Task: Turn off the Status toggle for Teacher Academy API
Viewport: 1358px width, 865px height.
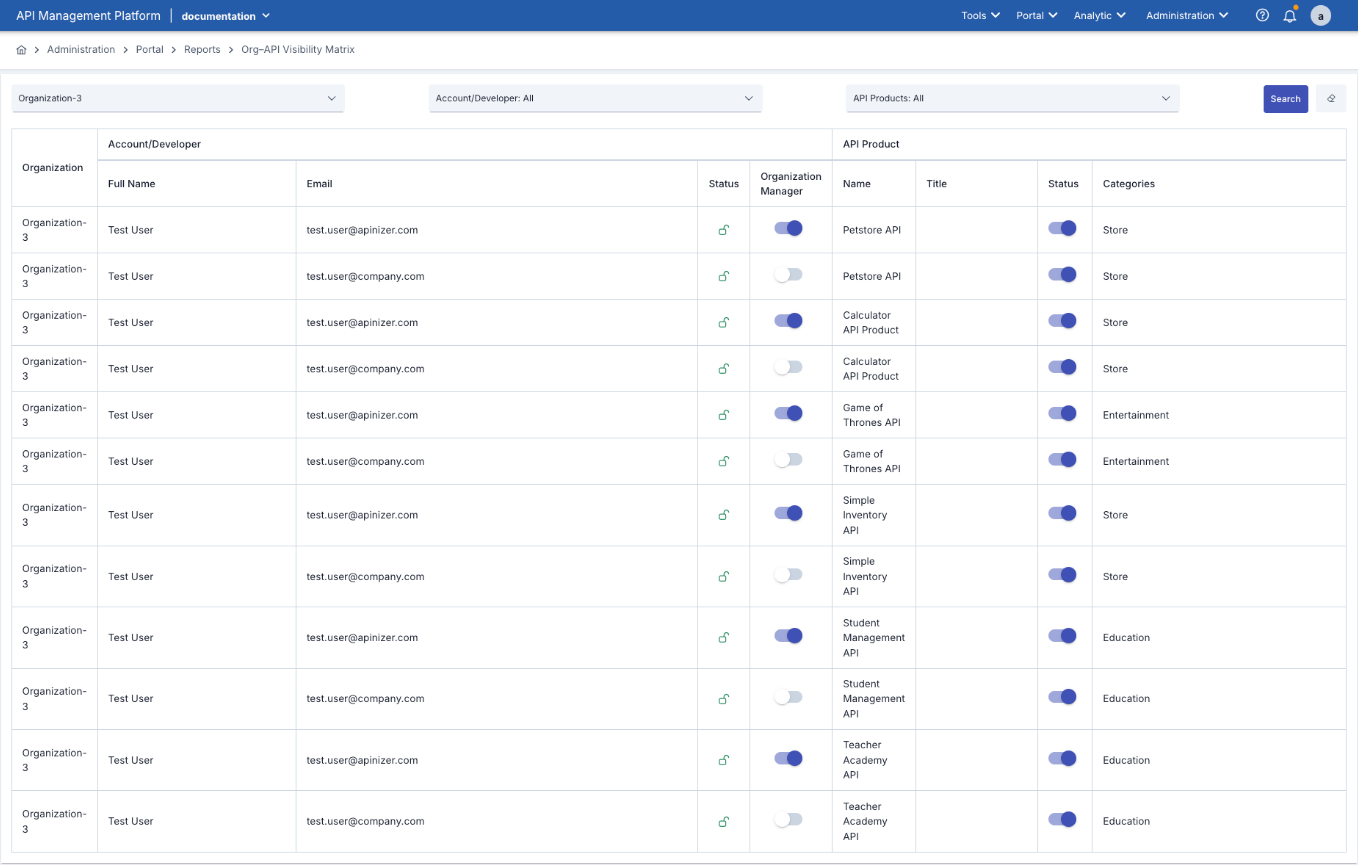Action: (1062, 759)
